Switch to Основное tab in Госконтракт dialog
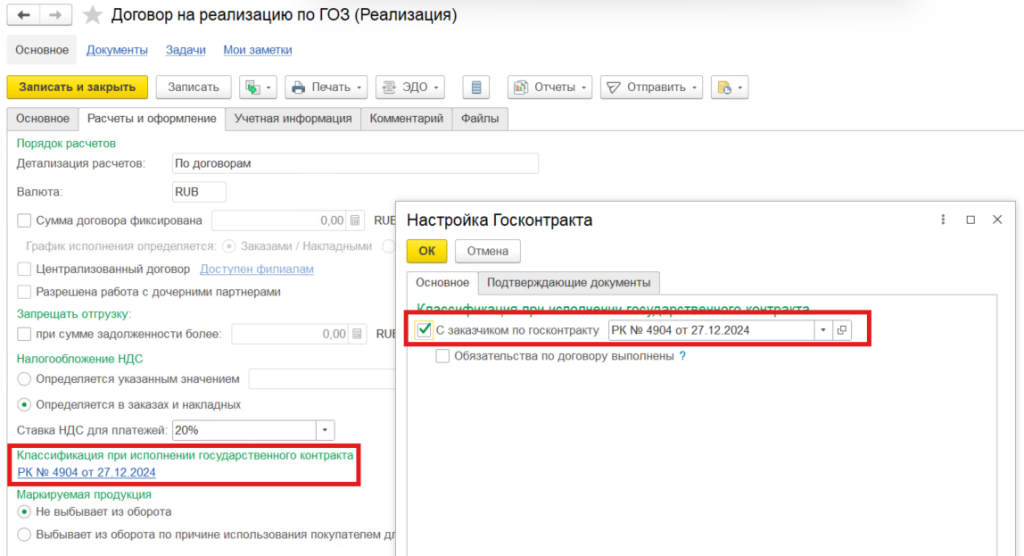Image resolution: width=1024 pixels, height=556 pixels. point(442,283)
